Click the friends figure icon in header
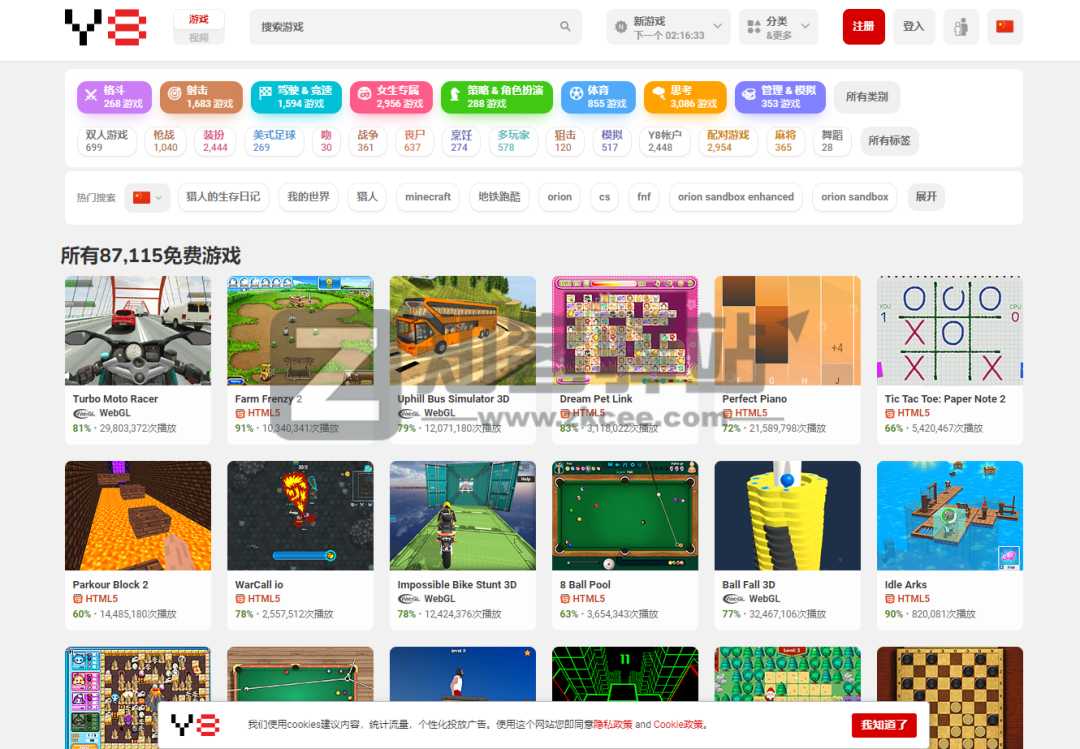The height and width of the screenshot is (749, 1080). point(961,27)
